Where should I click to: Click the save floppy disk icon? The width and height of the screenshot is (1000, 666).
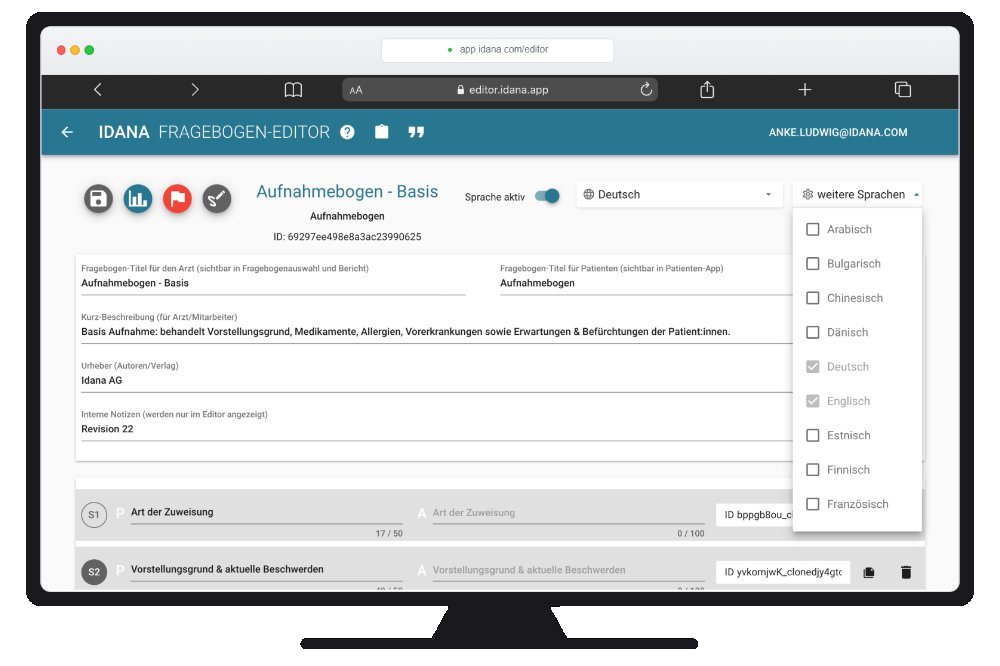point(98,198)
